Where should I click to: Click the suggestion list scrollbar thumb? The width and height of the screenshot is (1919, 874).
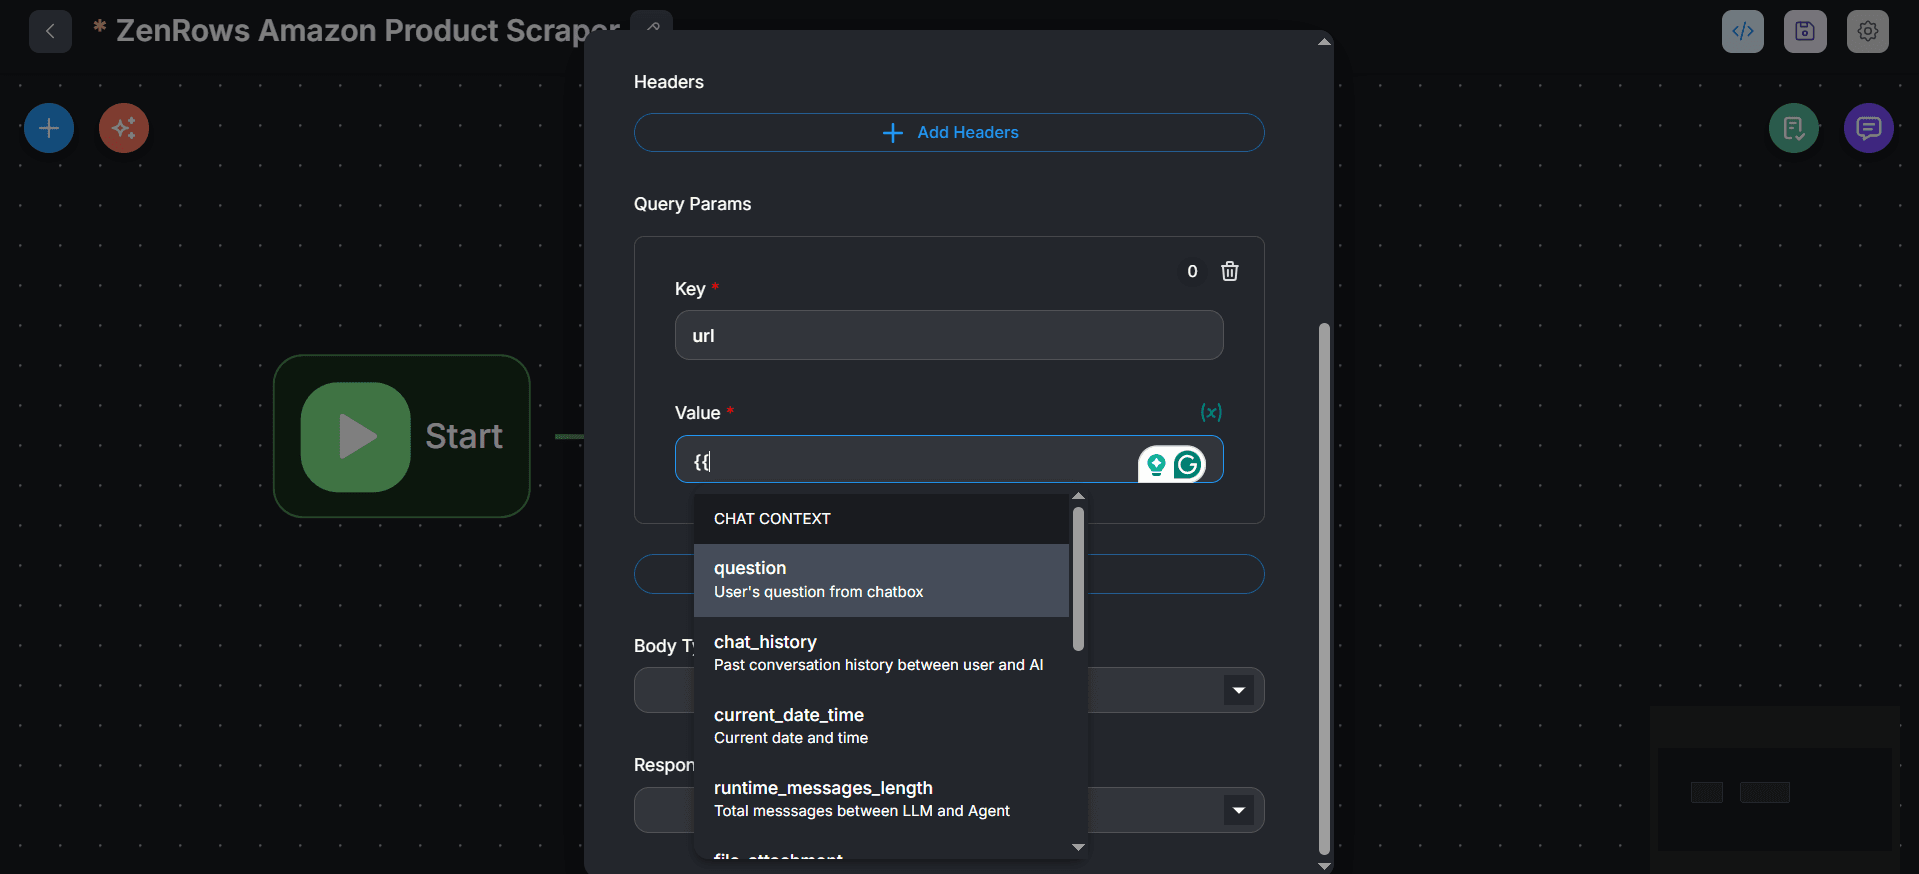(1078, 579)
